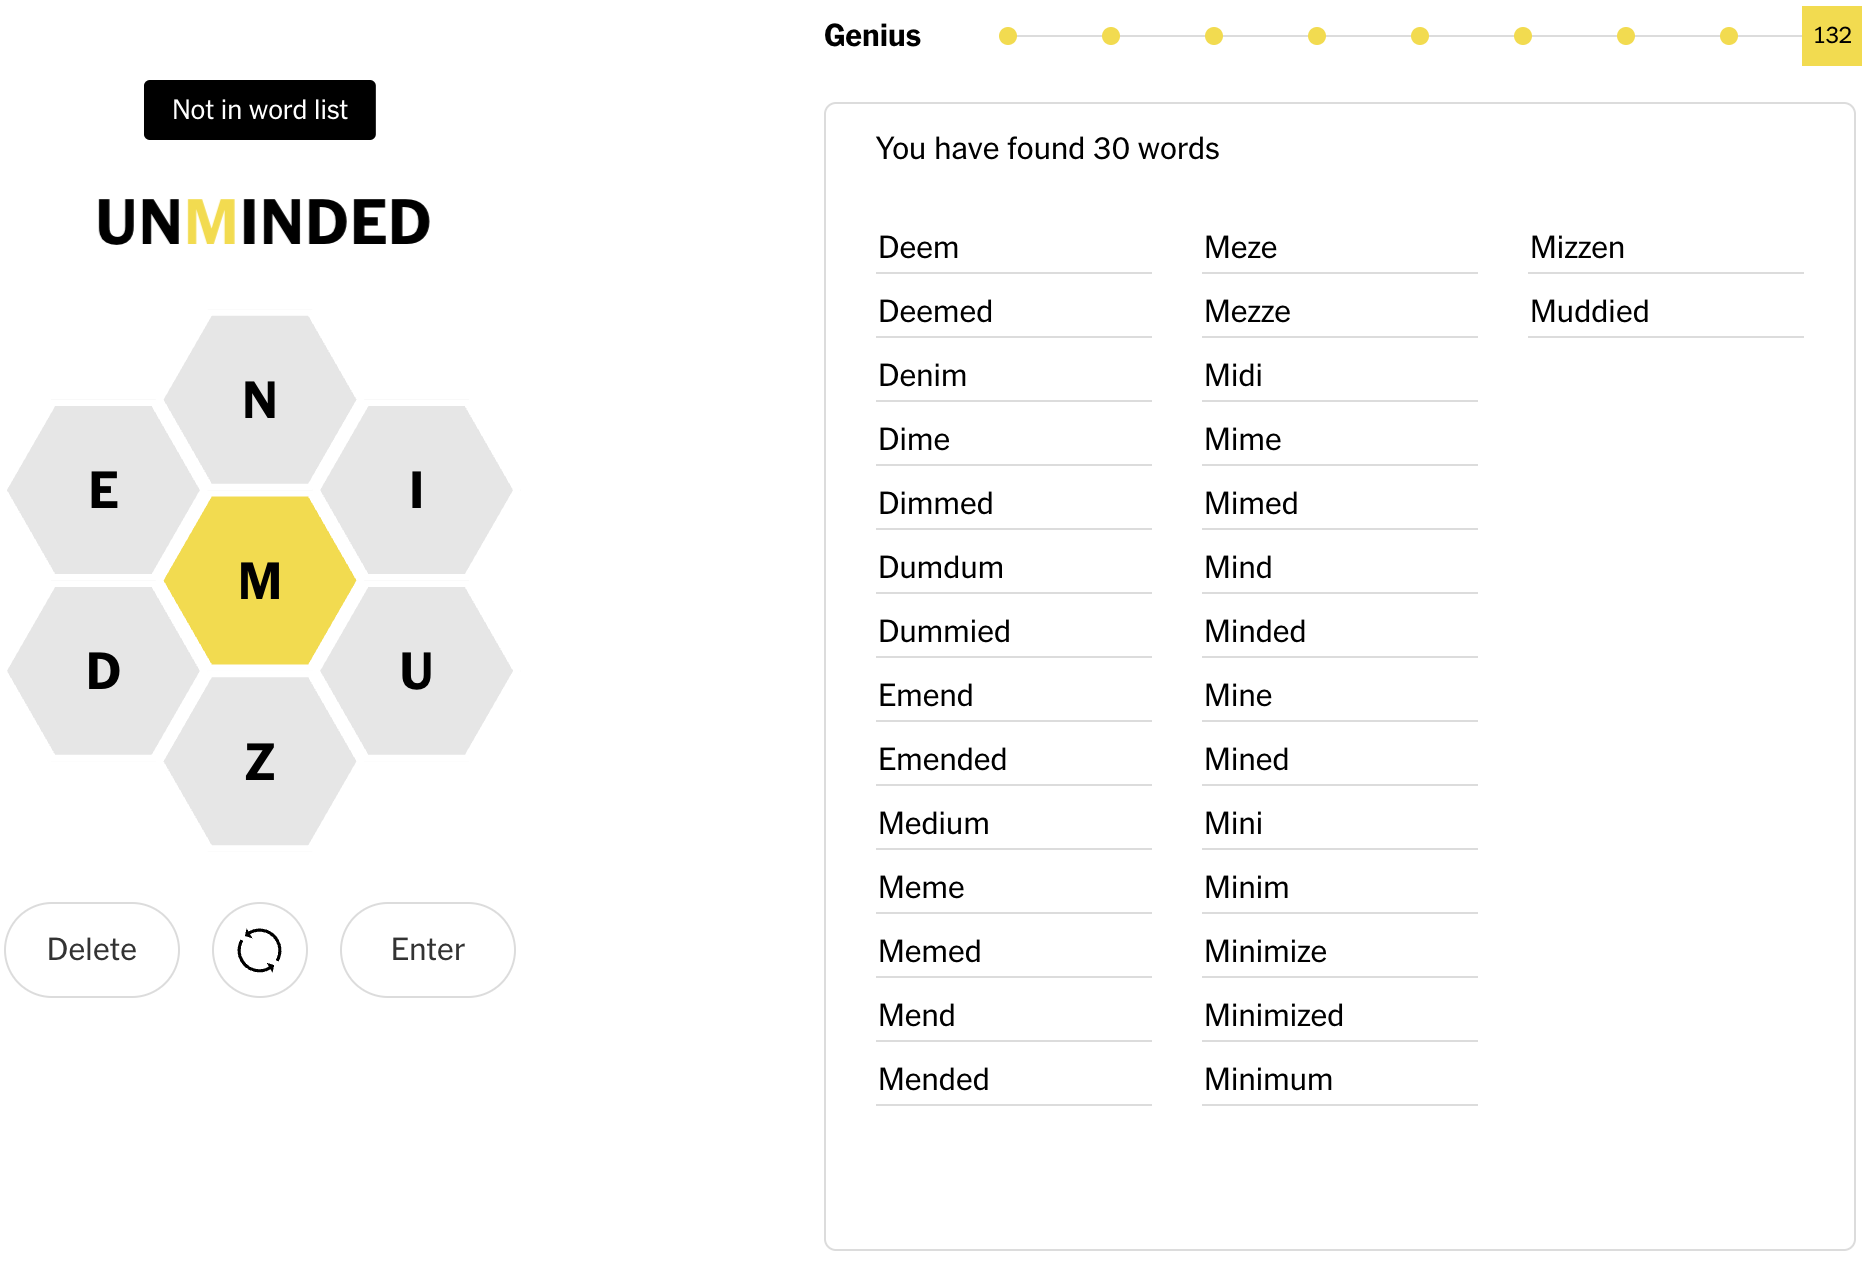Viewport: 1871px width, 1265px height.
Task: Tap the I letter hexagon
Action: [x=416, y=490]
